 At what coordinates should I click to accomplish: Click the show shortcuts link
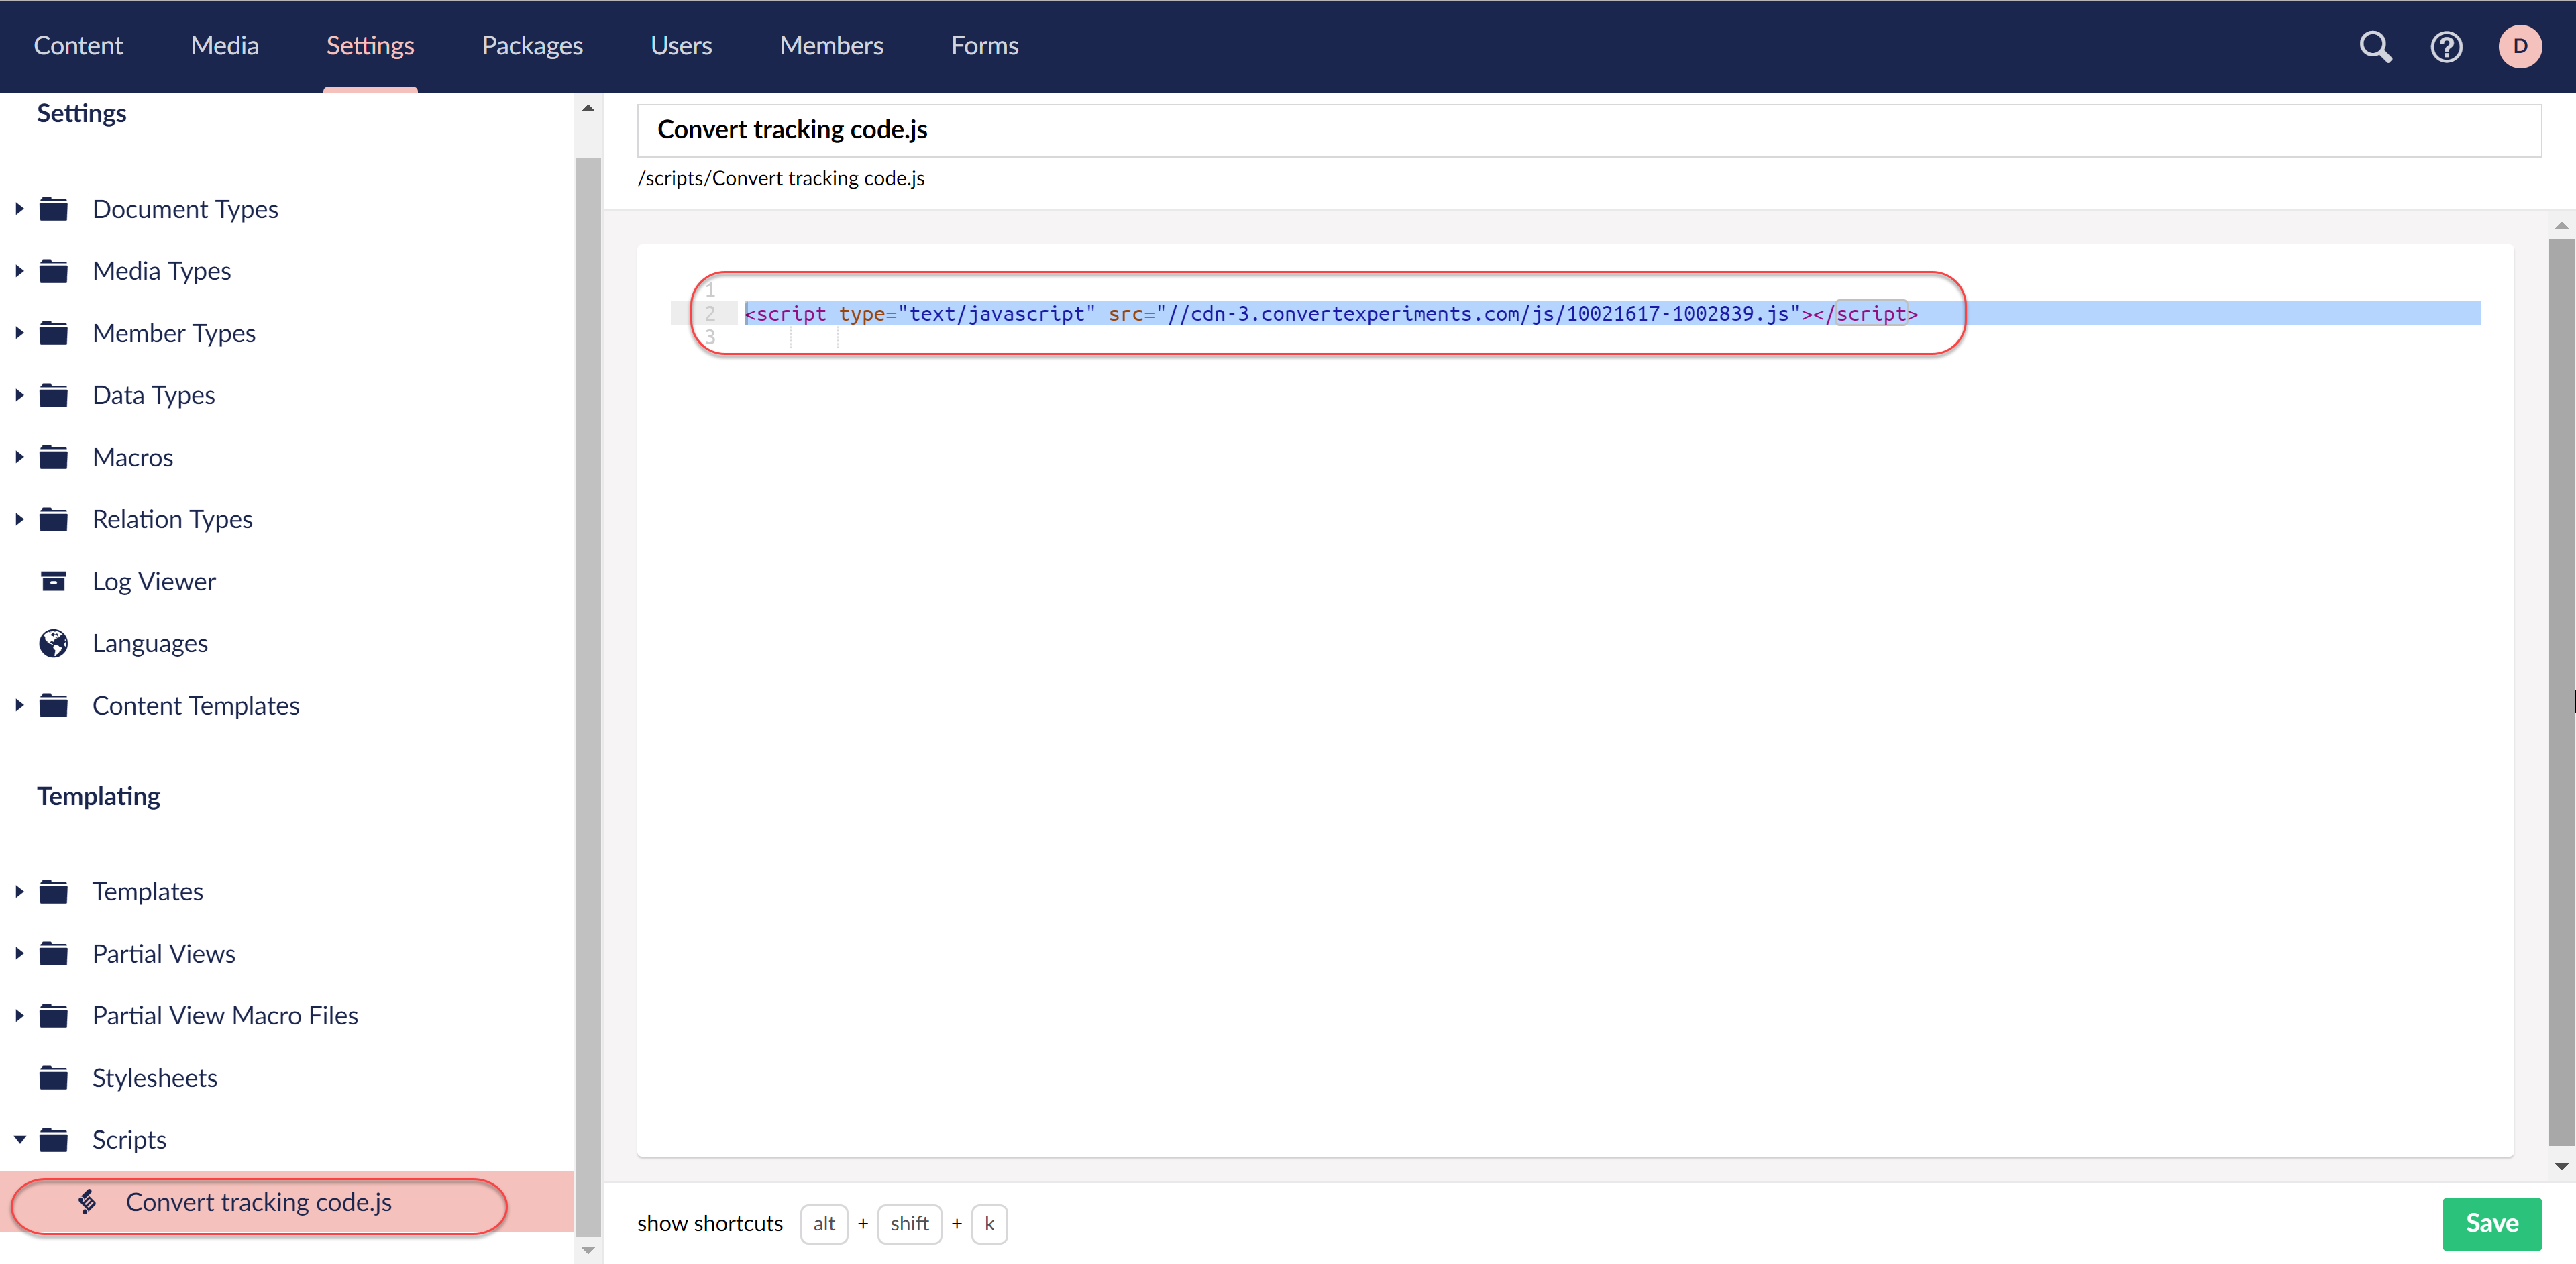(x=709, y=1223)
